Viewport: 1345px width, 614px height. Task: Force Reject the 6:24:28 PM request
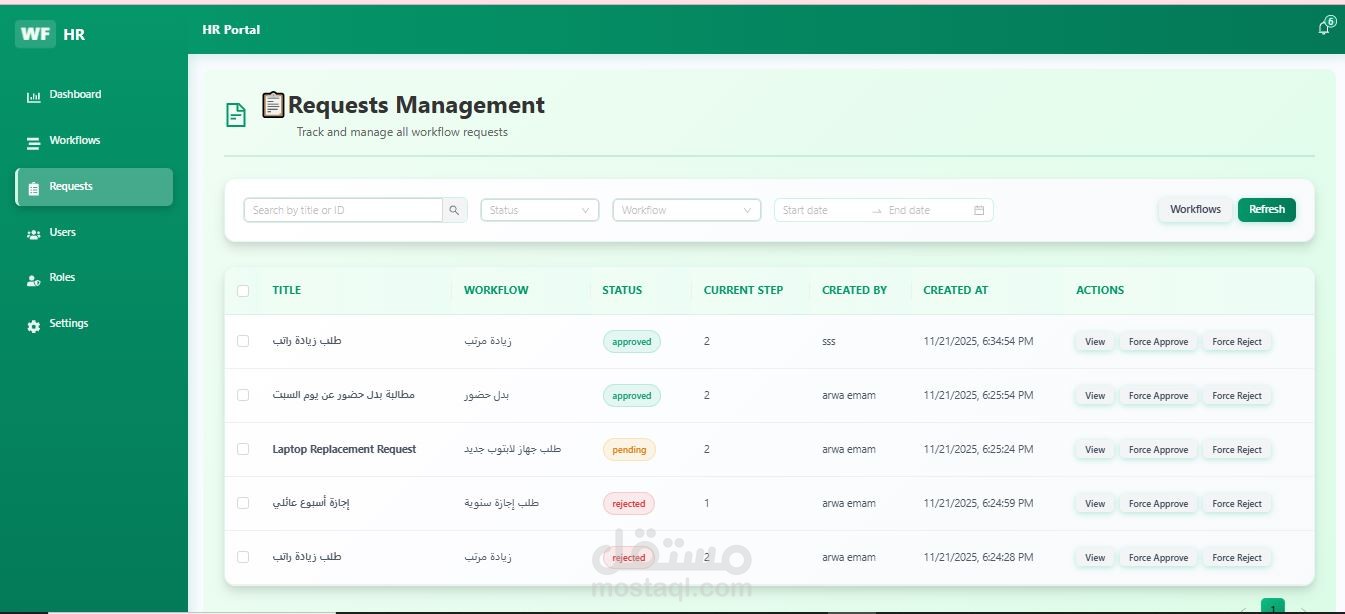1237,558
